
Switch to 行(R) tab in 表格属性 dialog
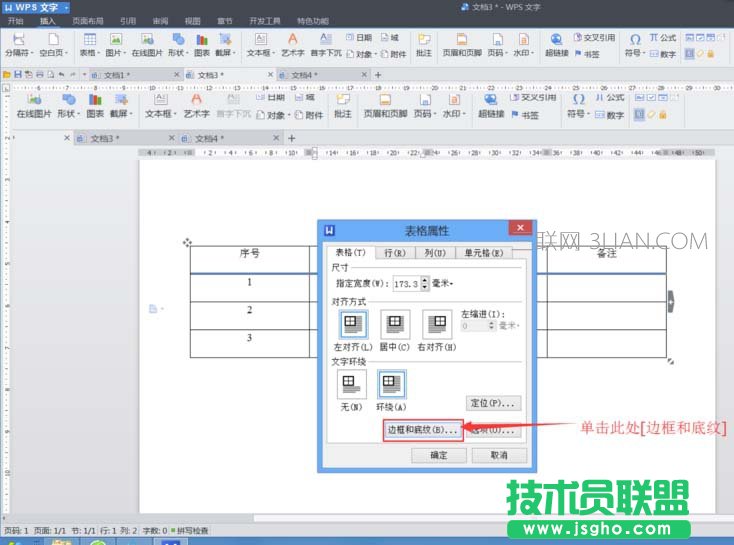(395, 253)
